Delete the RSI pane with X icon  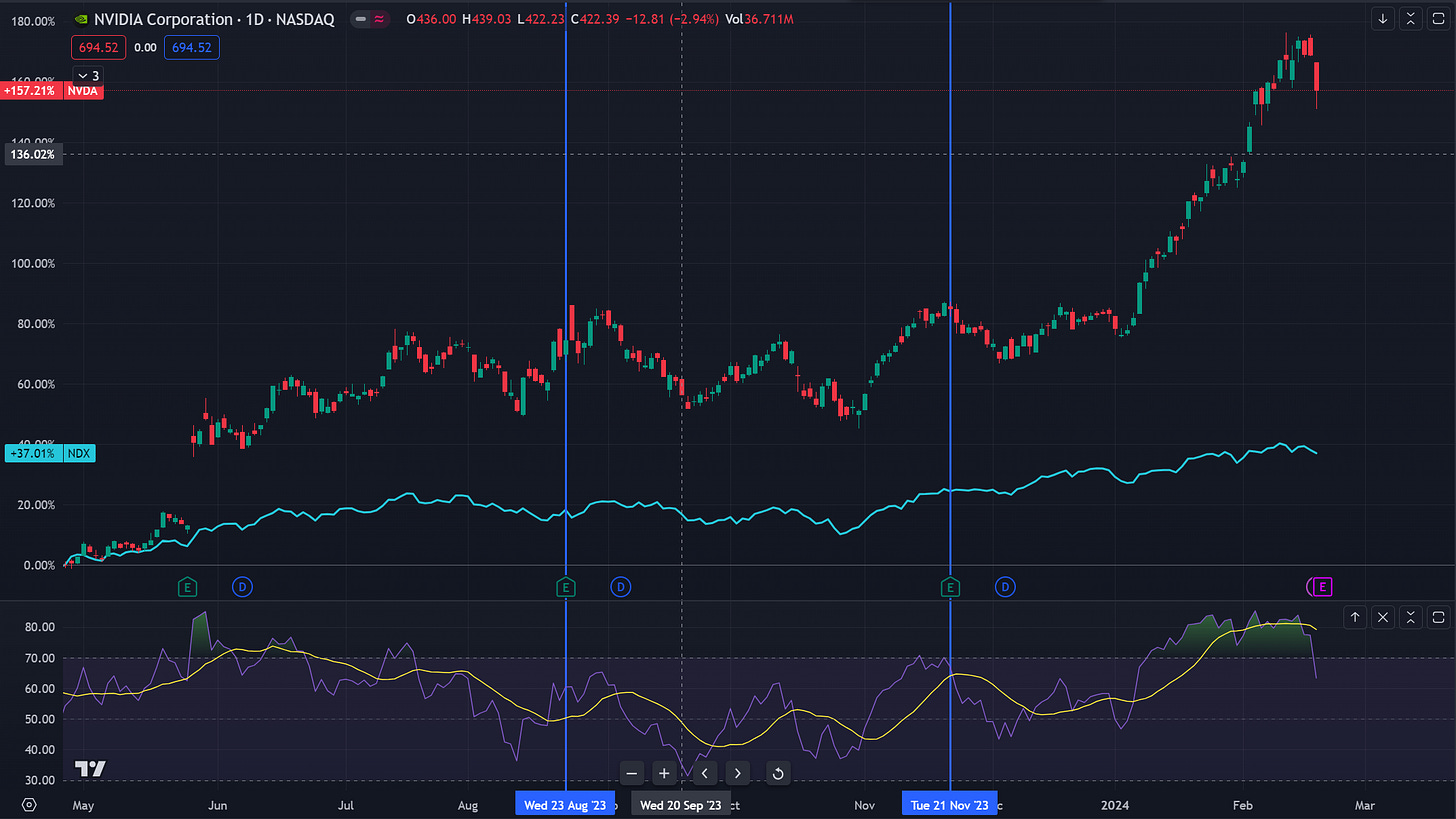click(x=1383, y=617)
